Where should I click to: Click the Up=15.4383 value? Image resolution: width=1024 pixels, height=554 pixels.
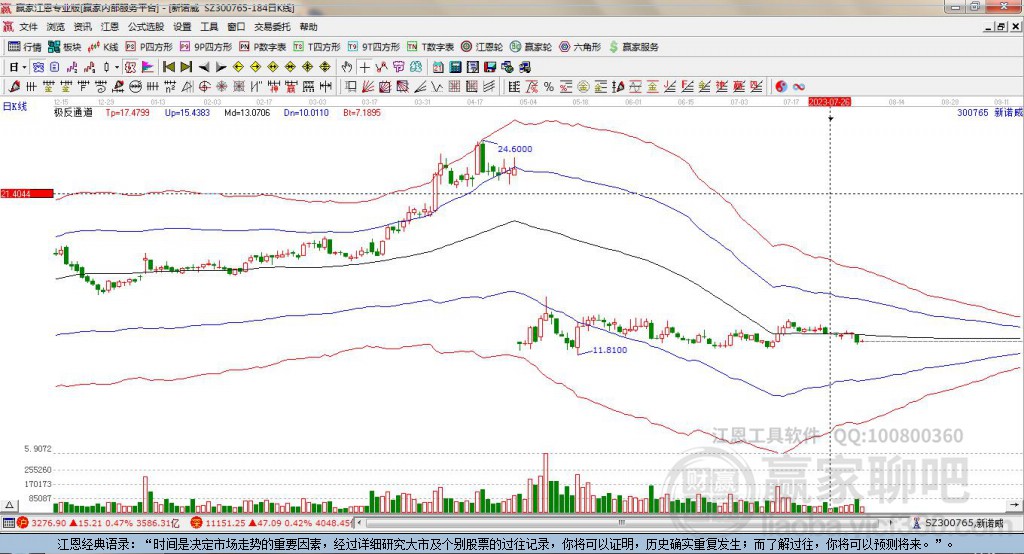[x=187, y=113]
